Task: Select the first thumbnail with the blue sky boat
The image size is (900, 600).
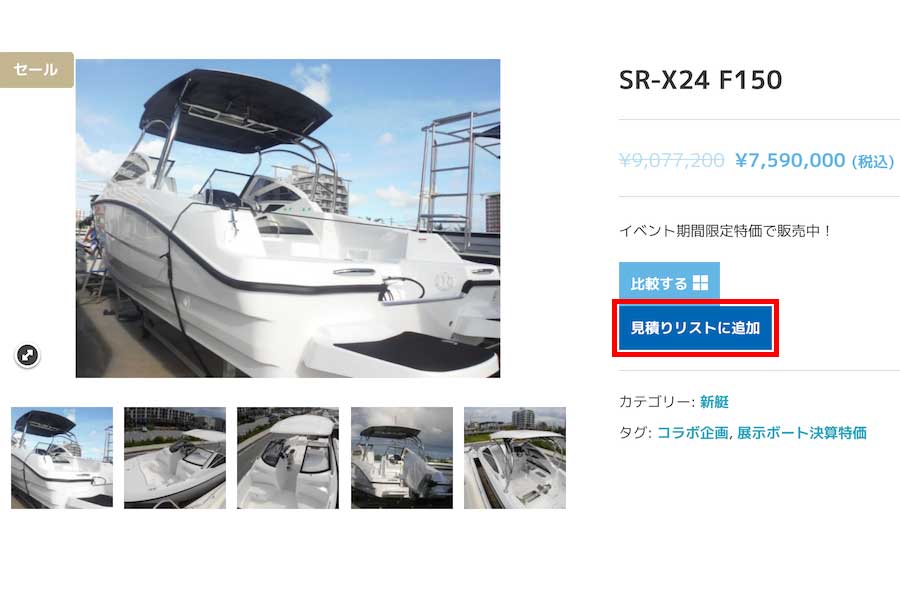Action: [62, 458]
